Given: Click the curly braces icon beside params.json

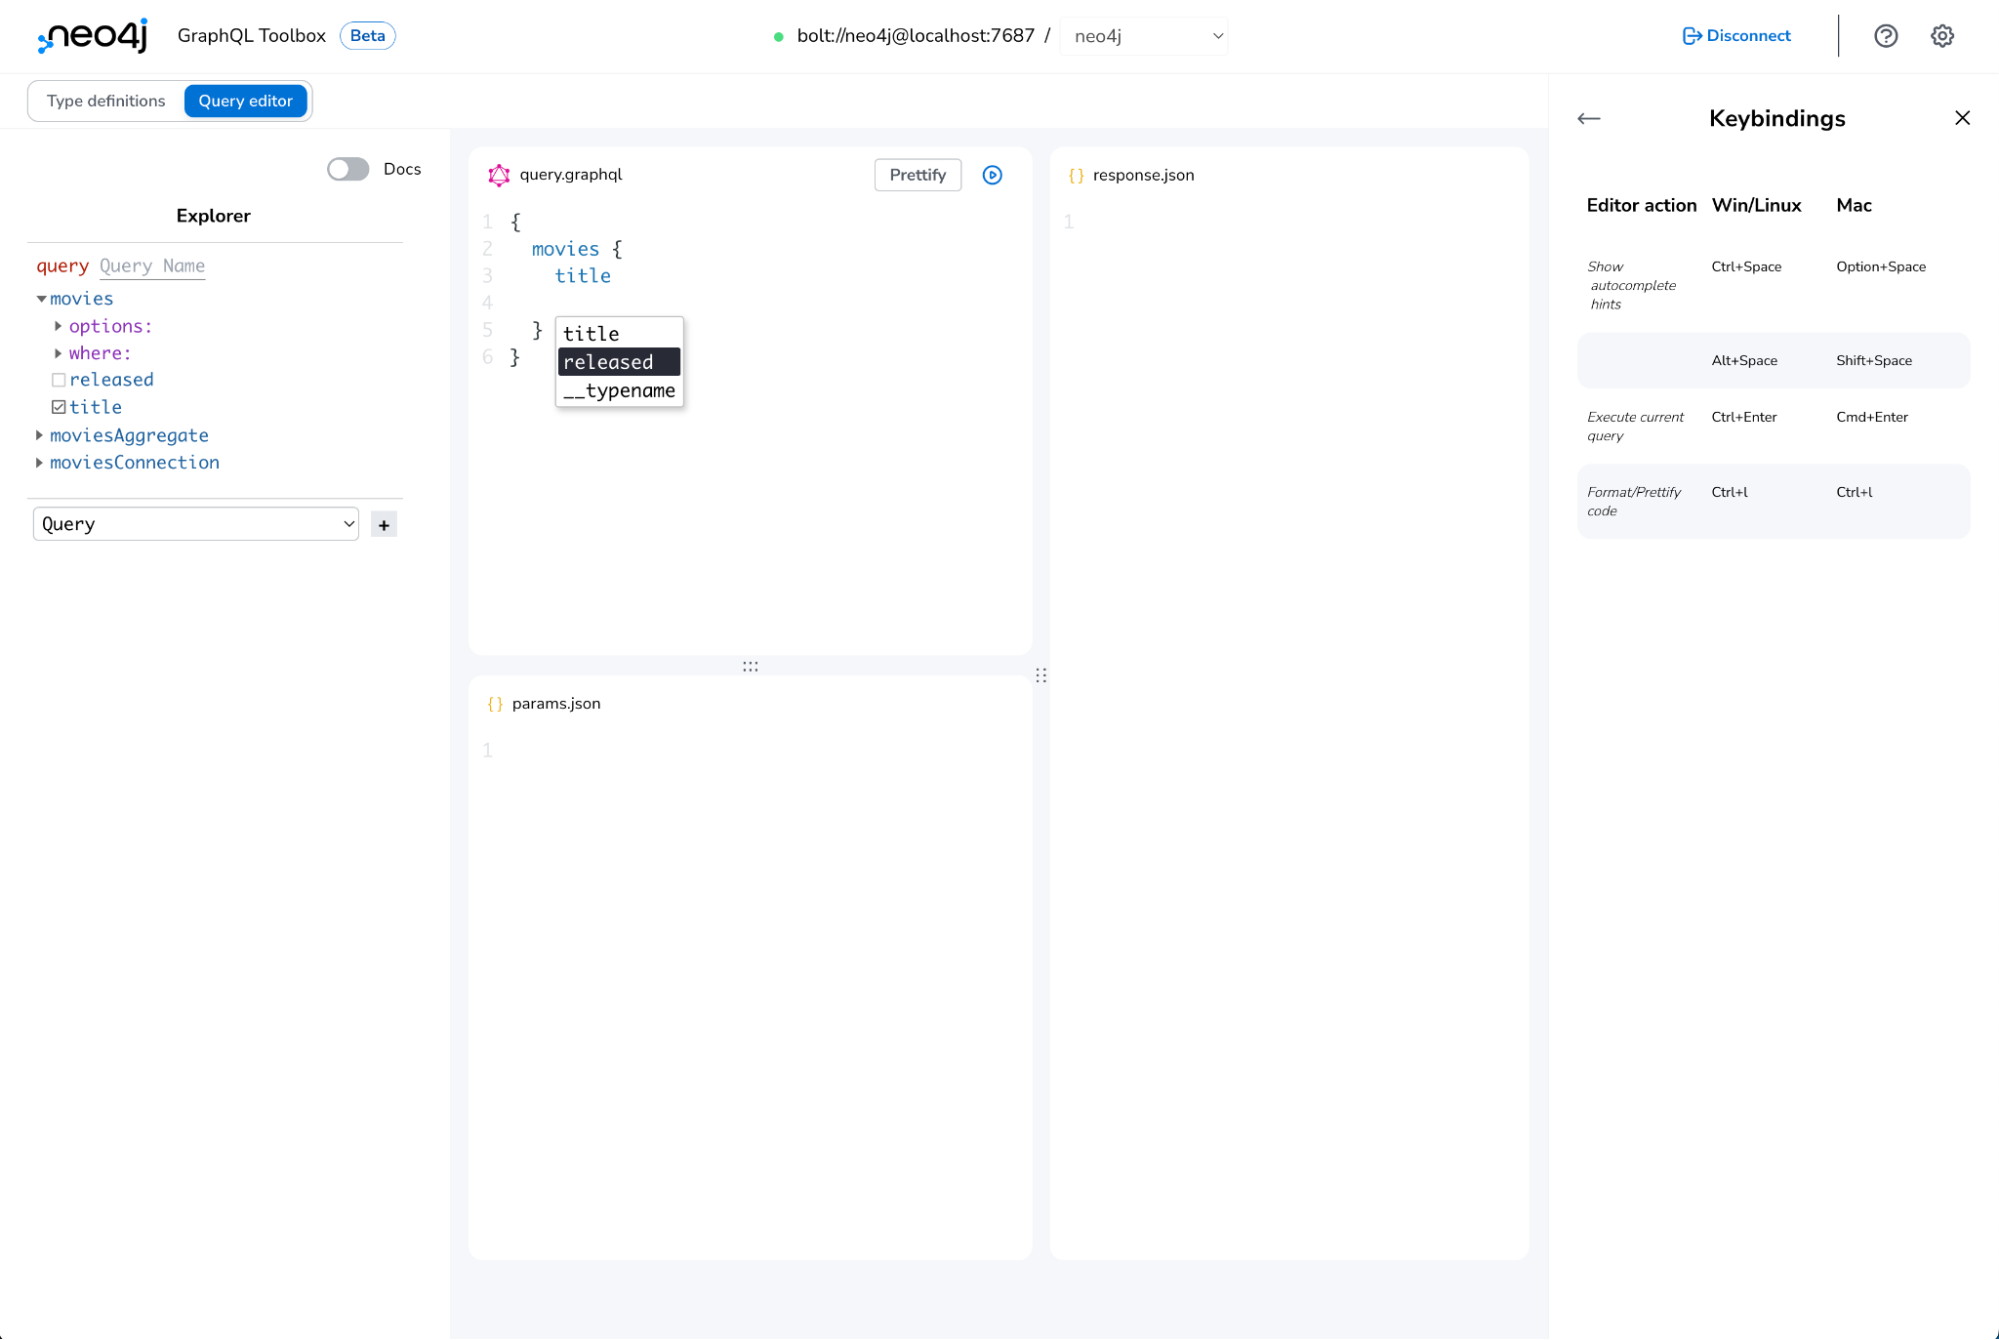Looking at the screenshot, I should [x=494, y=703].
